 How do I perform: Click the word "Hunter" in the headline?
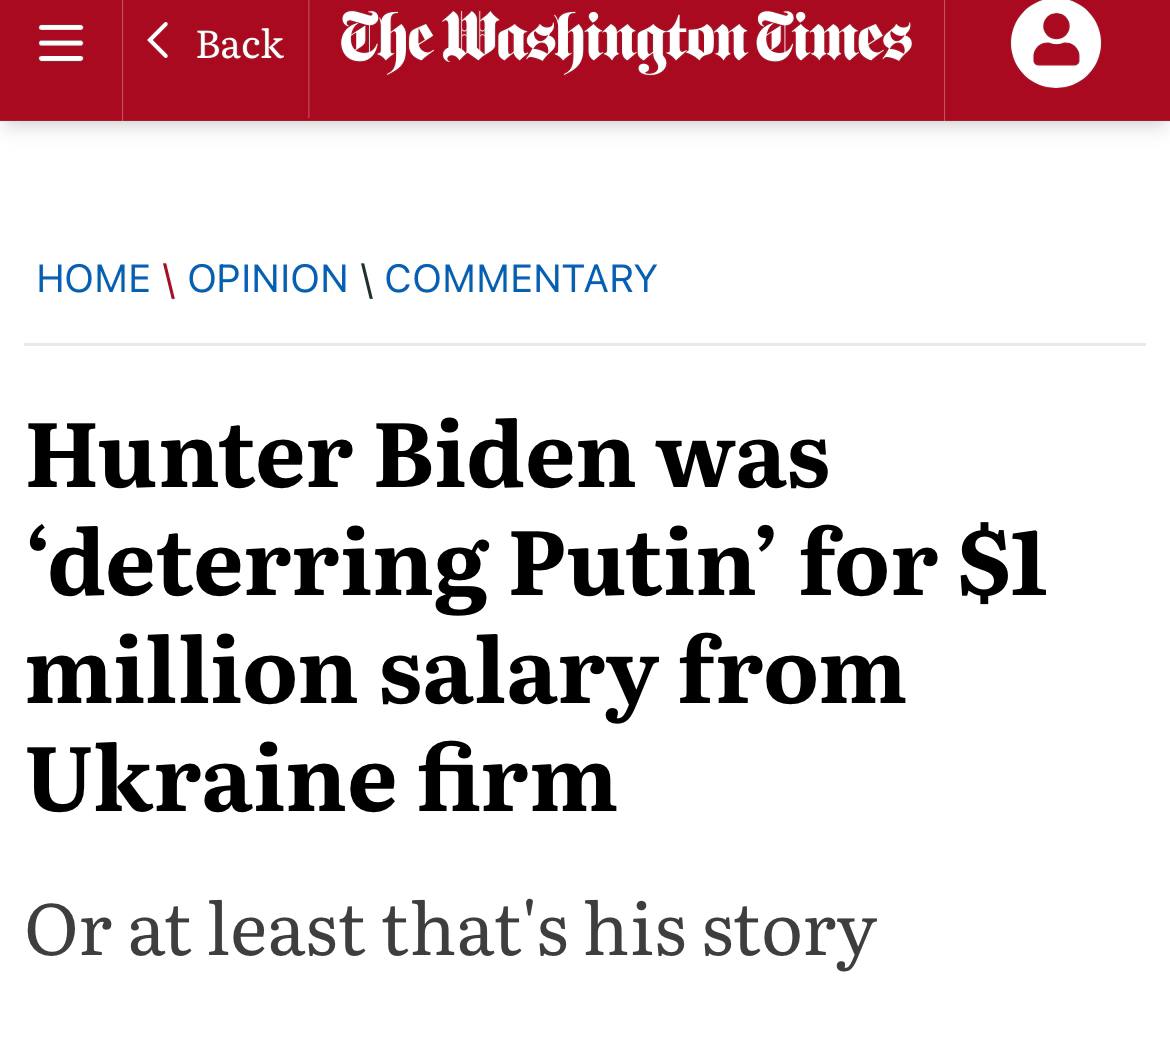click(x=189, y=455)
